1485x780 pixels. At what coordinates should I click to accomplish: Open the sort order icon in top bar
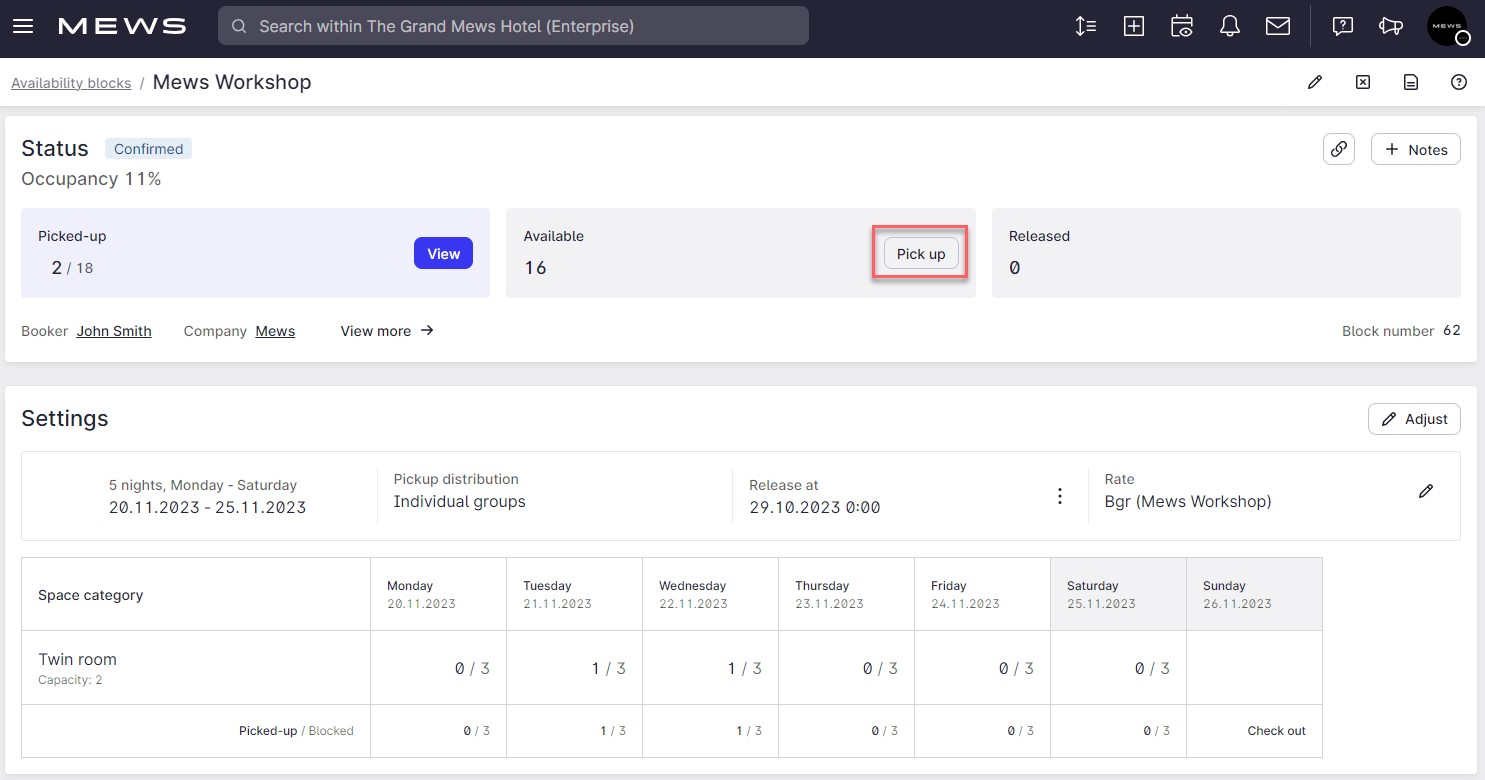[1085, 26]
